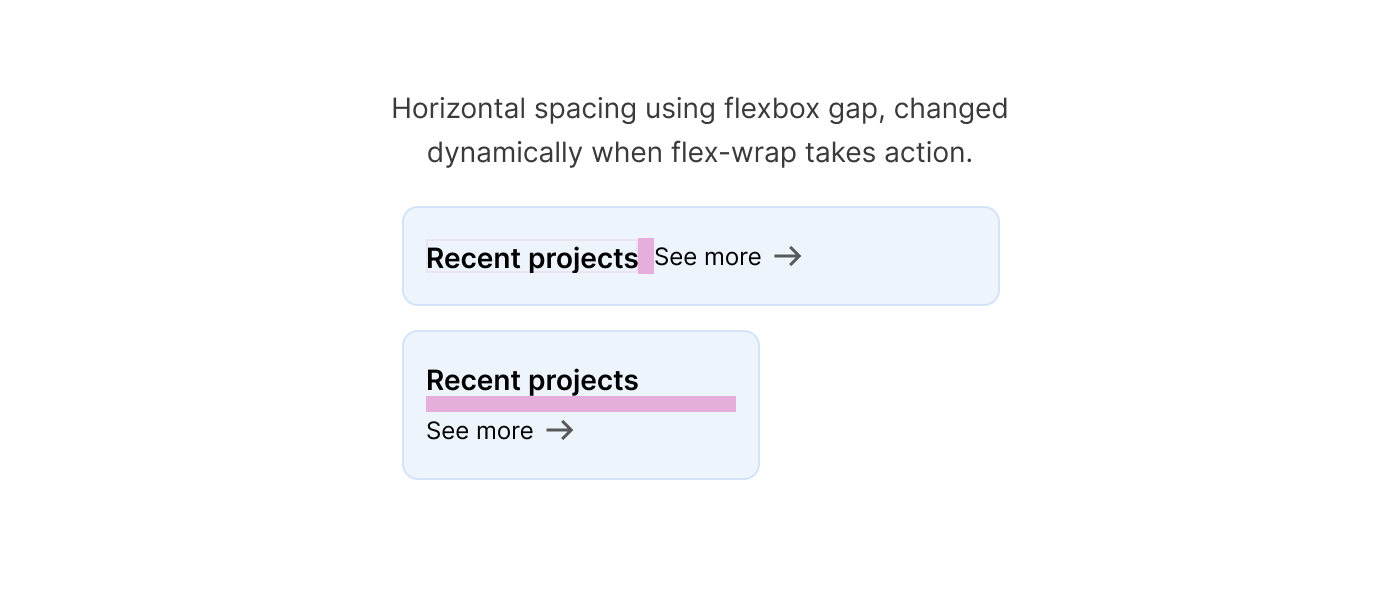Screen dimensions: 1400x600
Task: Click the word "Horizontal" at the description's start
Action: point(458,108)
